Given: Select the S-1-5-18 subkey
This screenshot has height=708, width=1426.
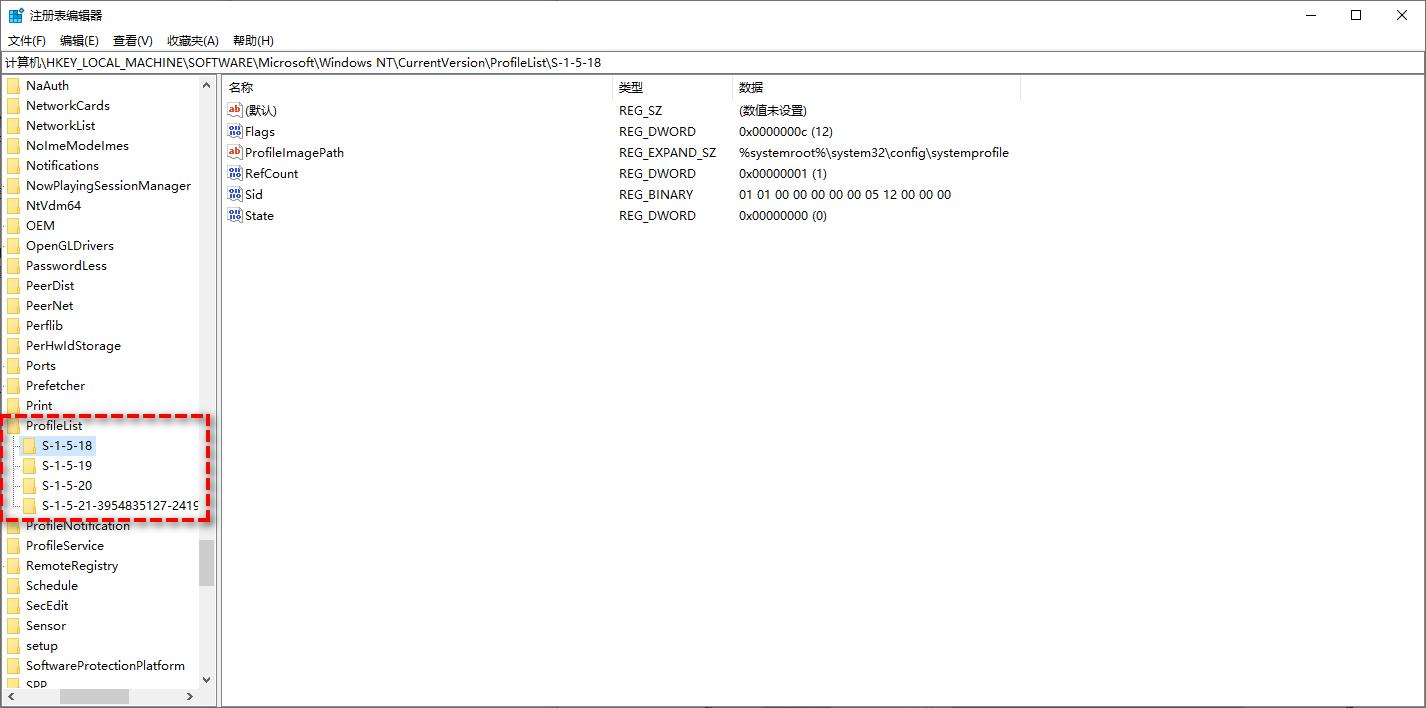Looking at the screenshot, I should coord(67,446).
